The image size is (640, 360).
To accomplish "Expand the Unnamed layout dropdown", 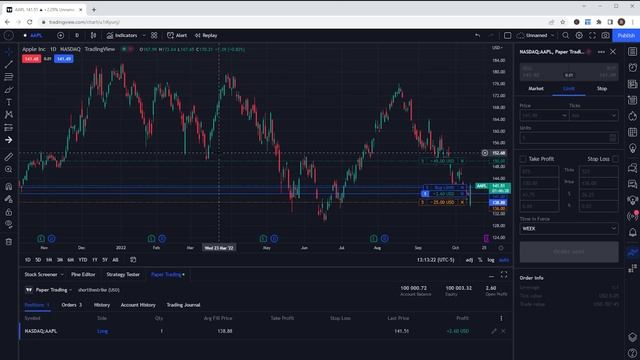I will (x=552, y=36).
